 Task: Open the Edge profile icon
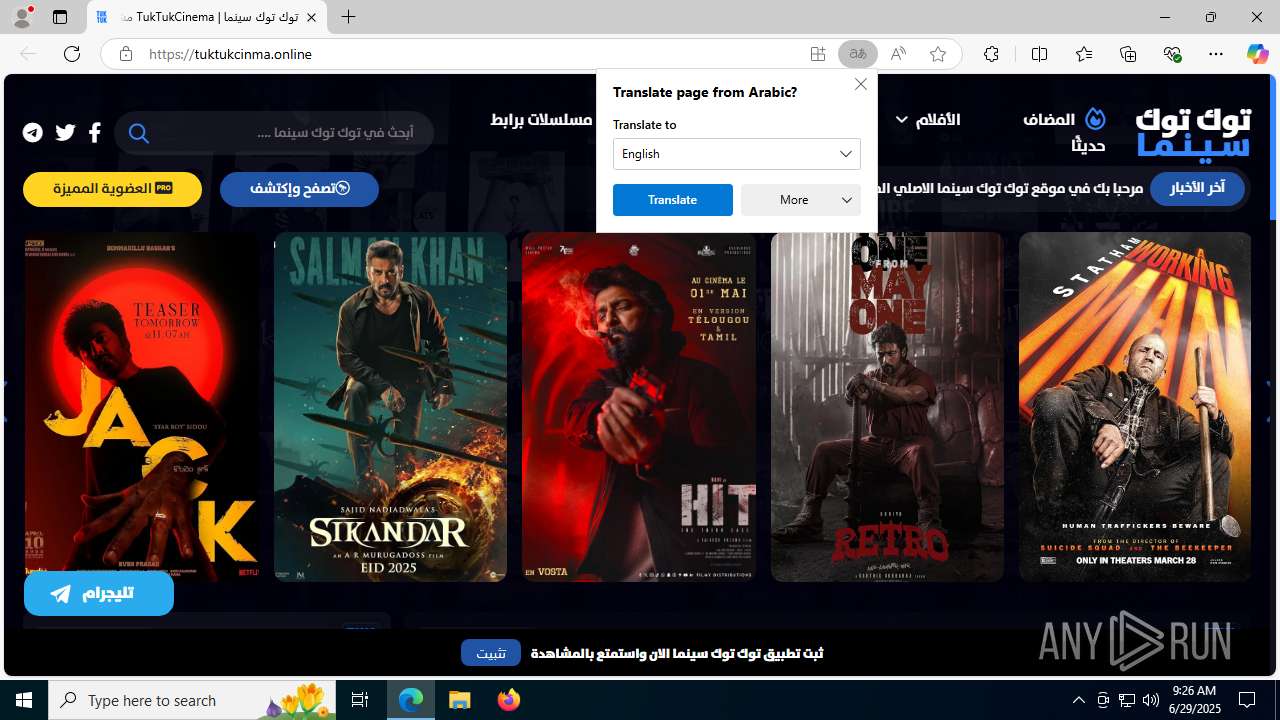click(22, 17)
